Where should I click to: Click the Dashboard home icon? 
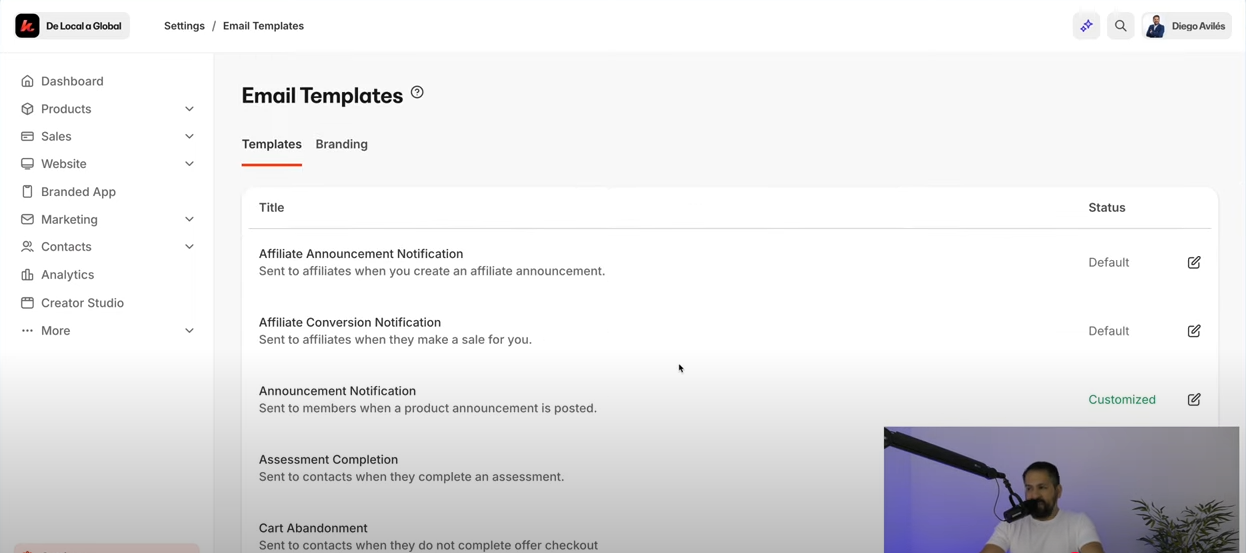[27, 81]
